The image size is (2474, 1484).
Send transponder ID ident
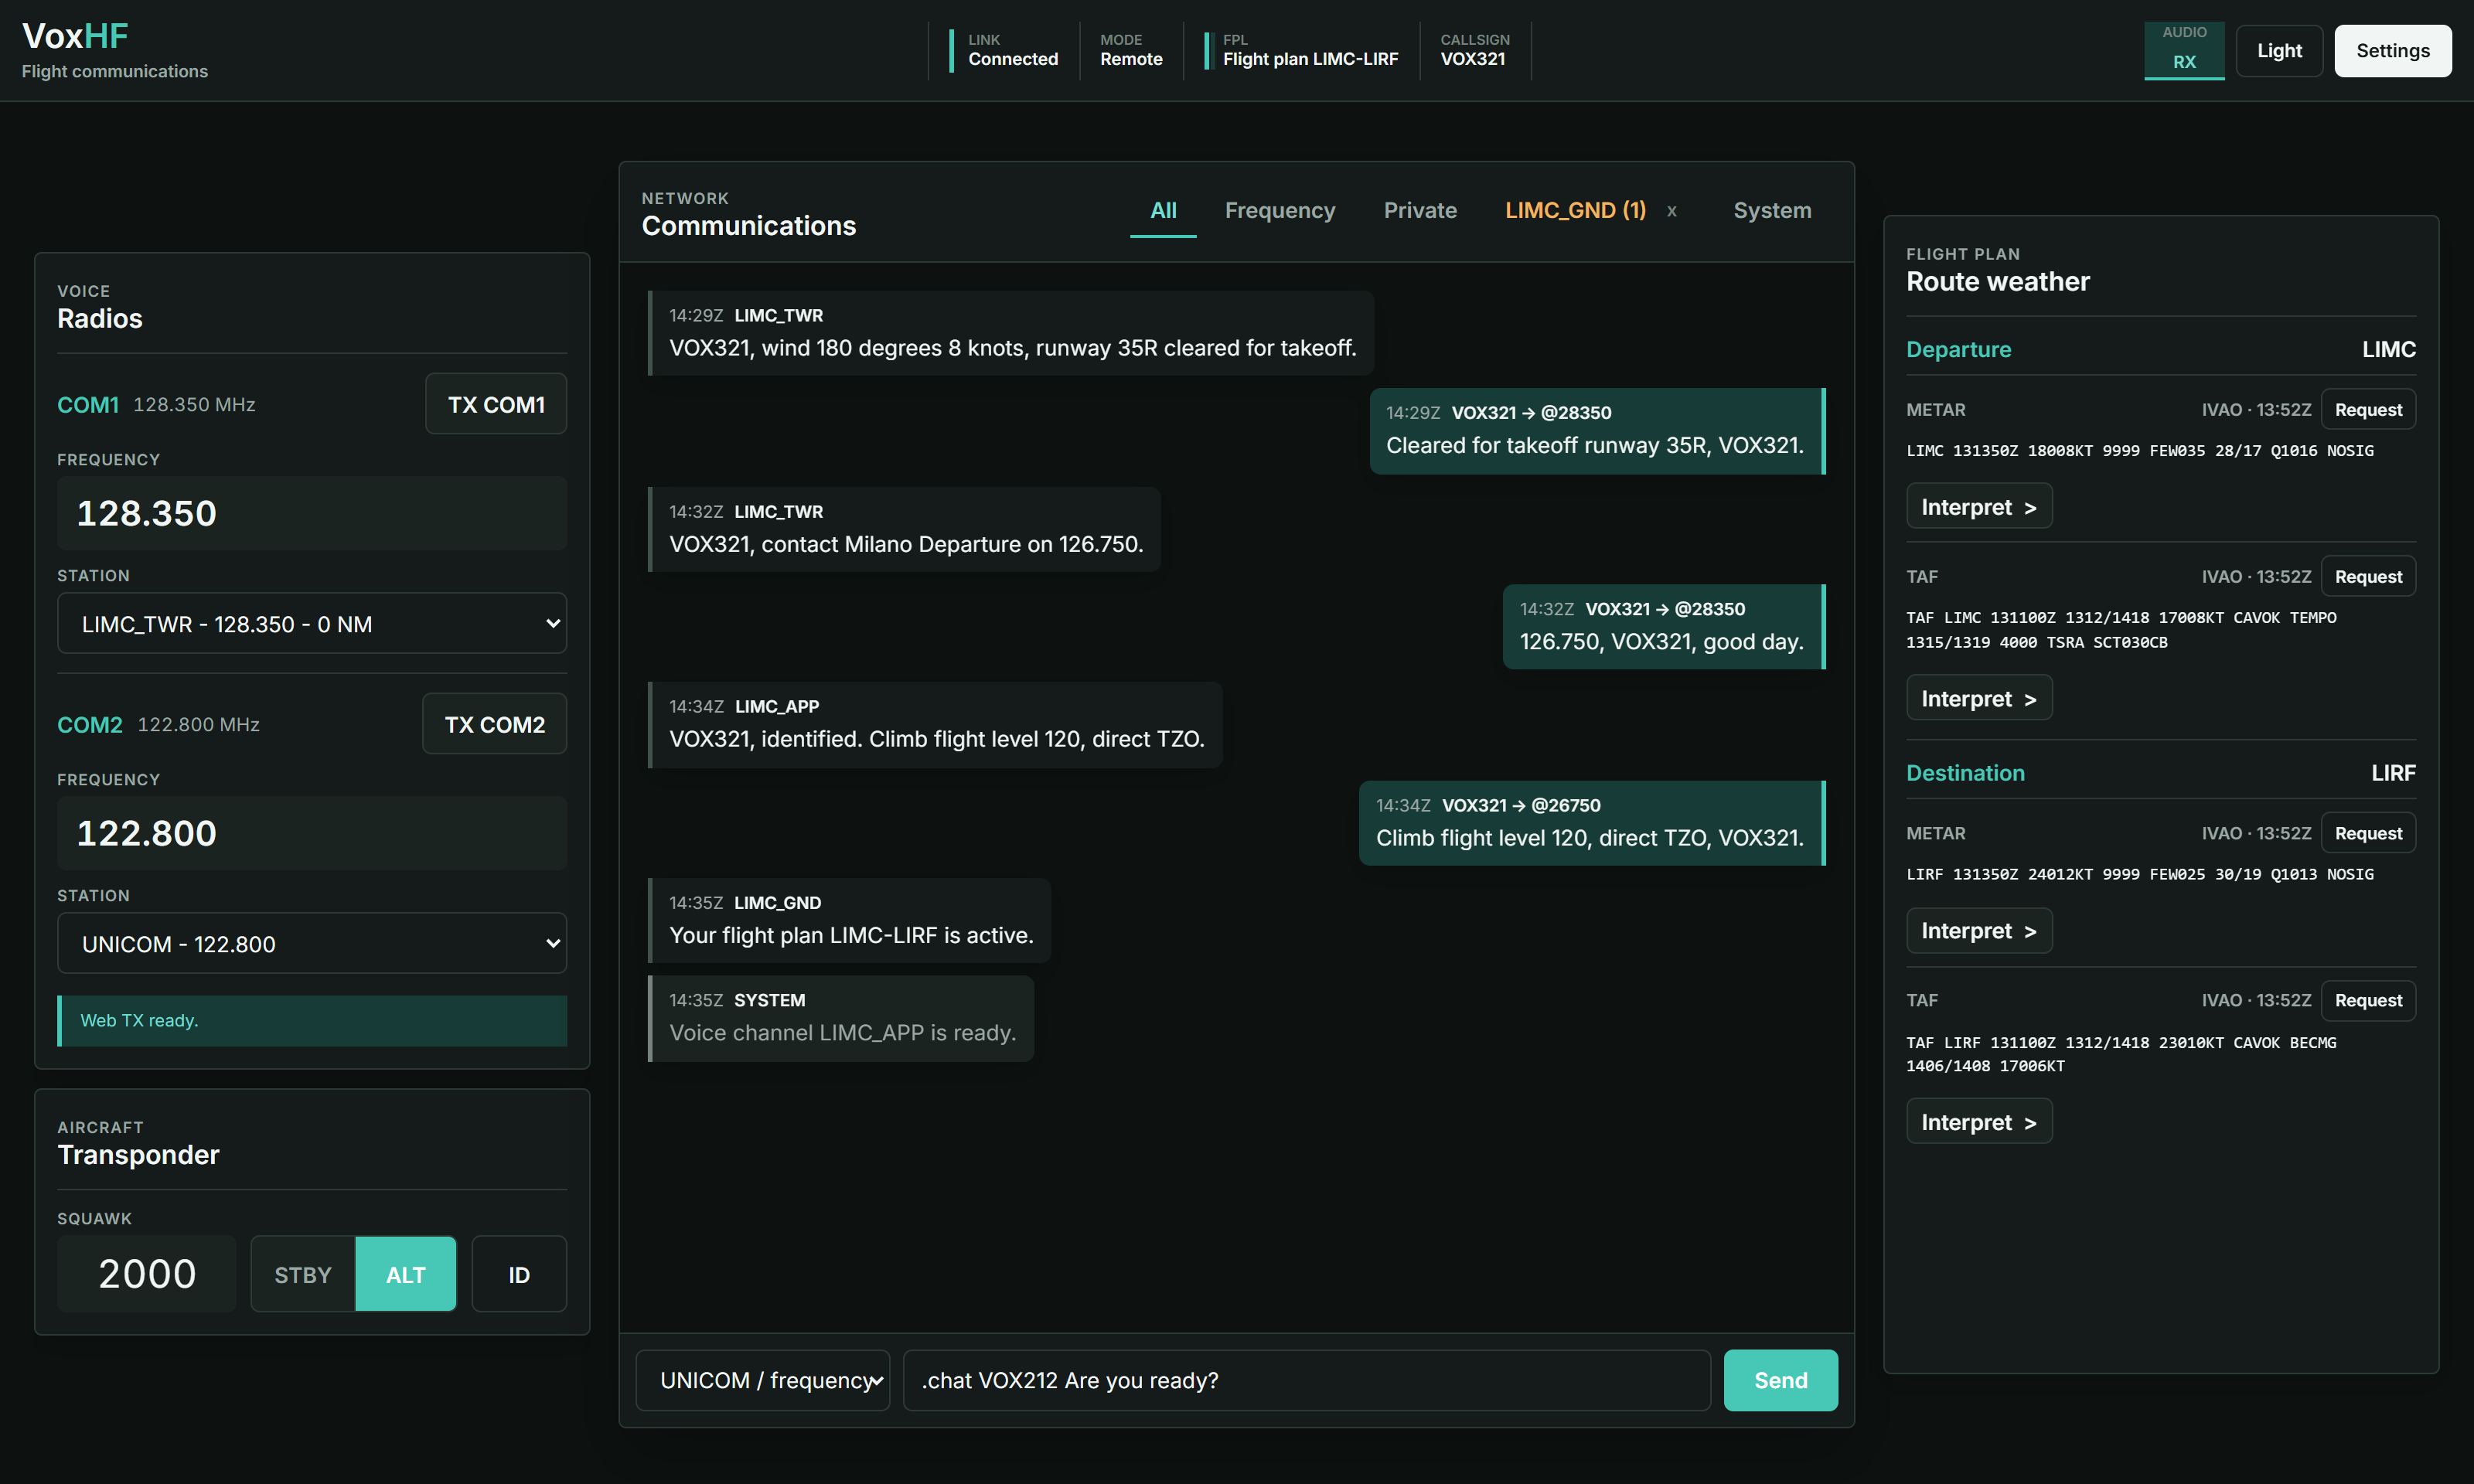pos(519,1274)
